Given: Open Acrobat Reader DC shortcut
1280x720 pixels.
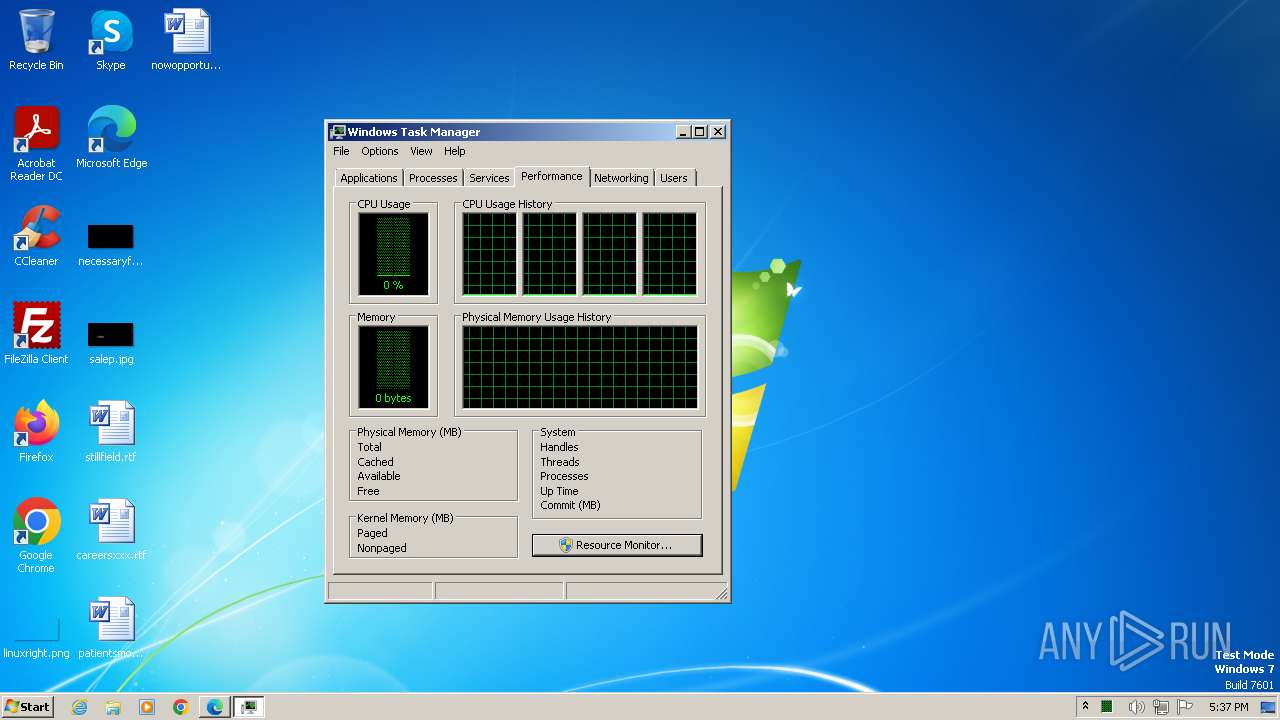Looking at the screenshot, I should point(36,143).
